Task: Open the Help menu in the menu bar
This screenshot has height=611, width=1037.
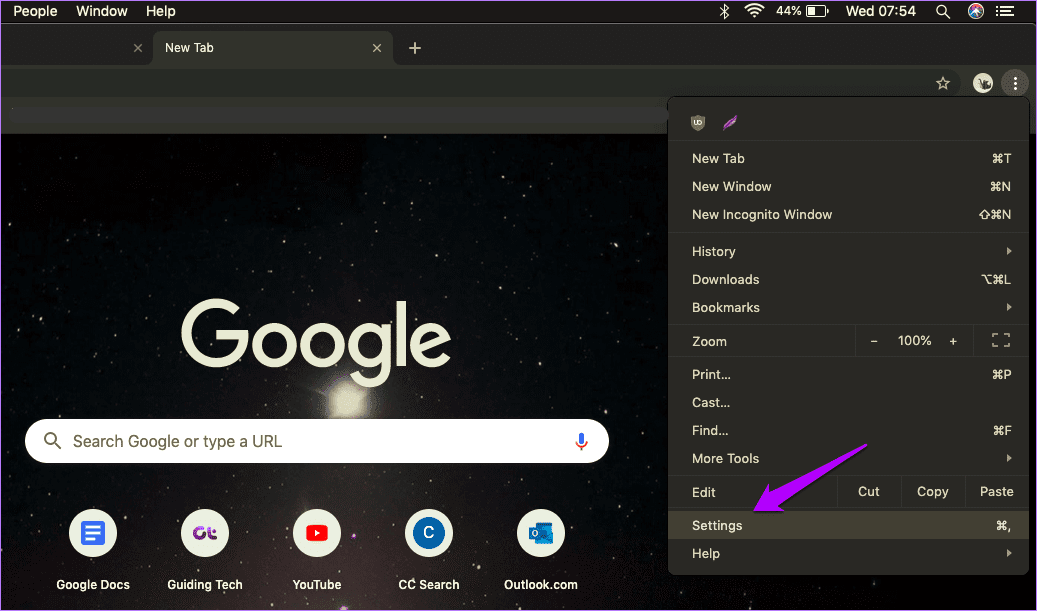Action: (161, 11)
